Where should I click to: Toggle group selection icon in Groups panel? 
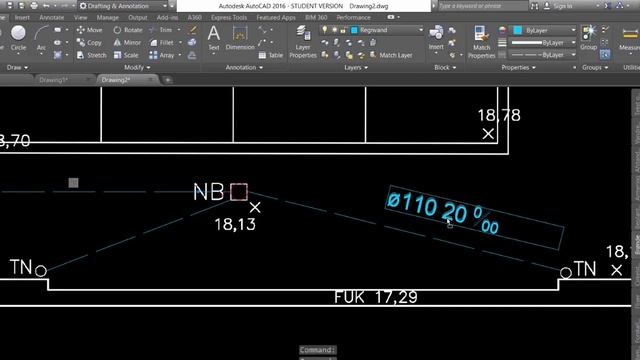[x=605, y=54]
